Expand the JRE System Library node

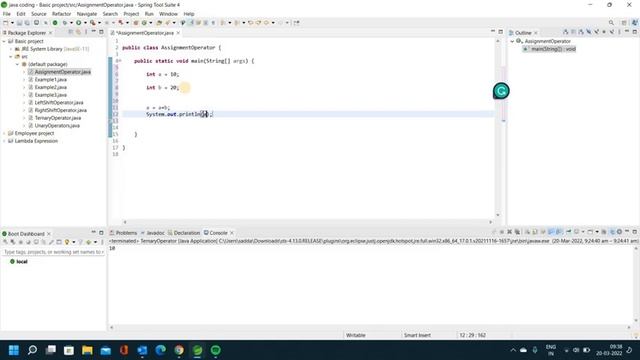coord(11,49)
